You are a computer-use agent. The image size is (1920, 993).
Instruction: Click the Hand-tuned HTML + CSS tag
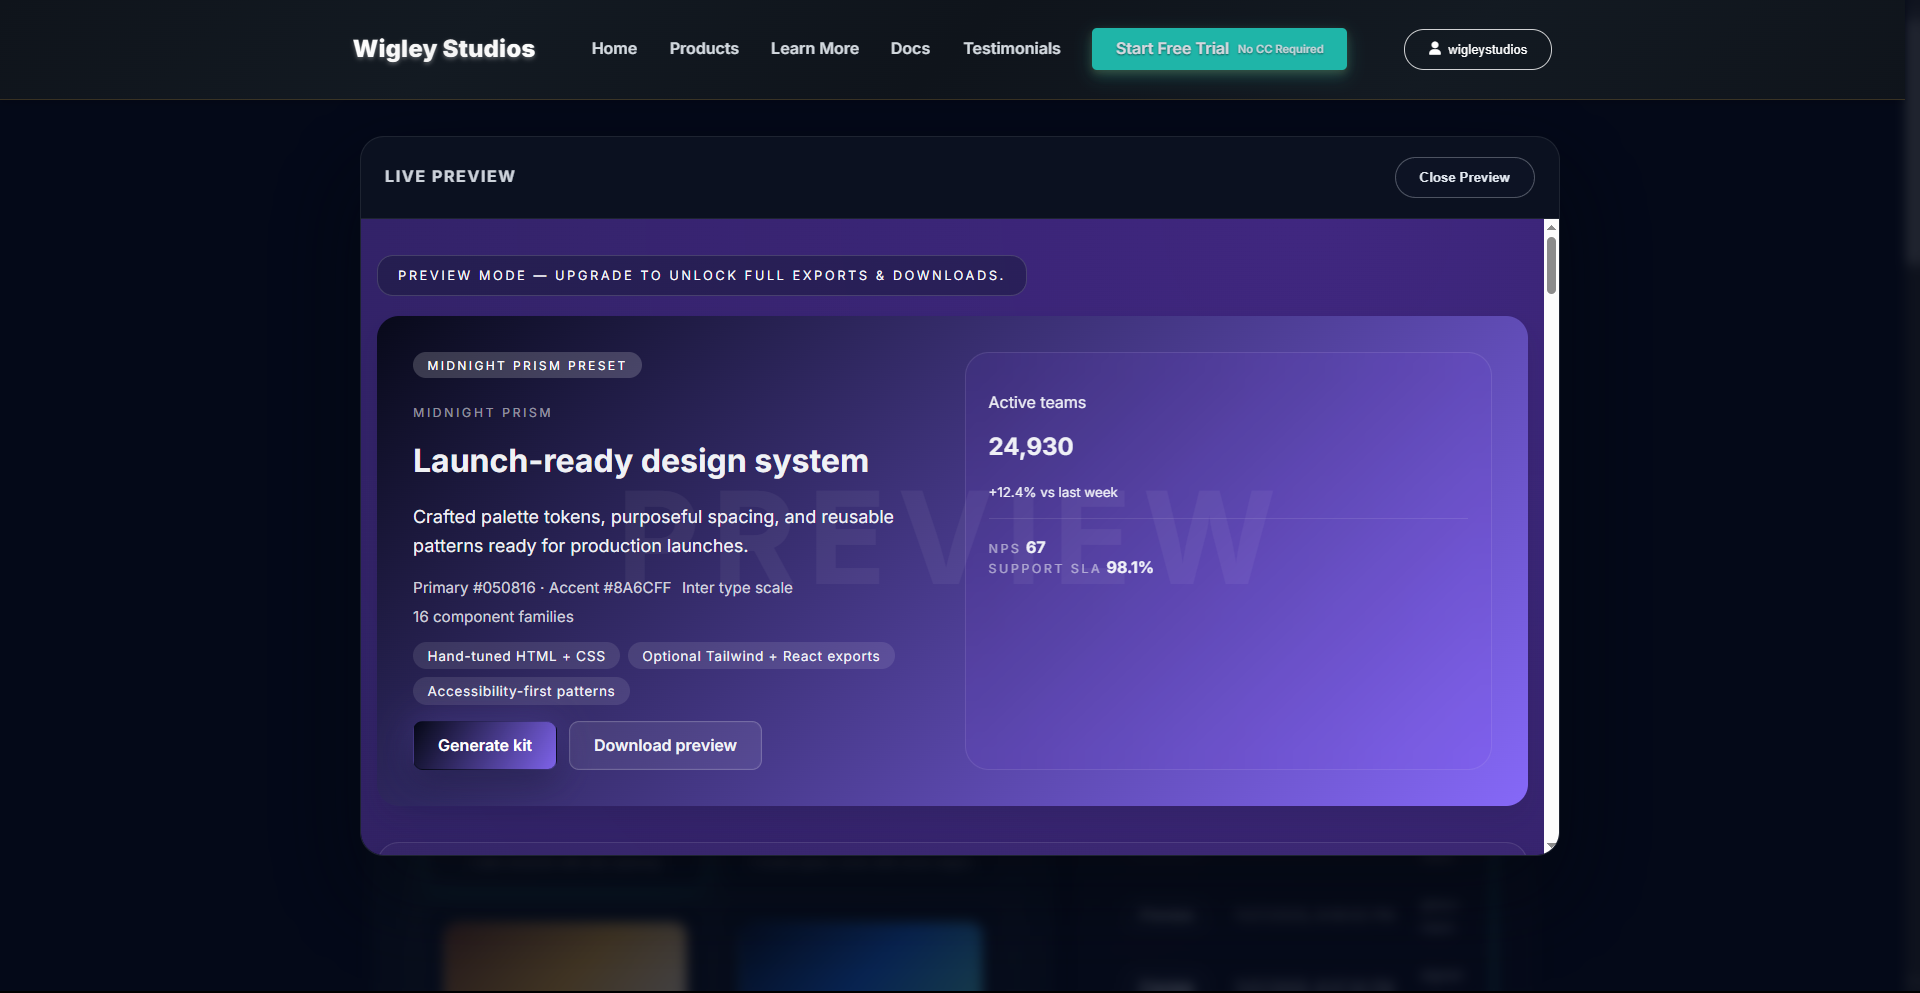516,656
